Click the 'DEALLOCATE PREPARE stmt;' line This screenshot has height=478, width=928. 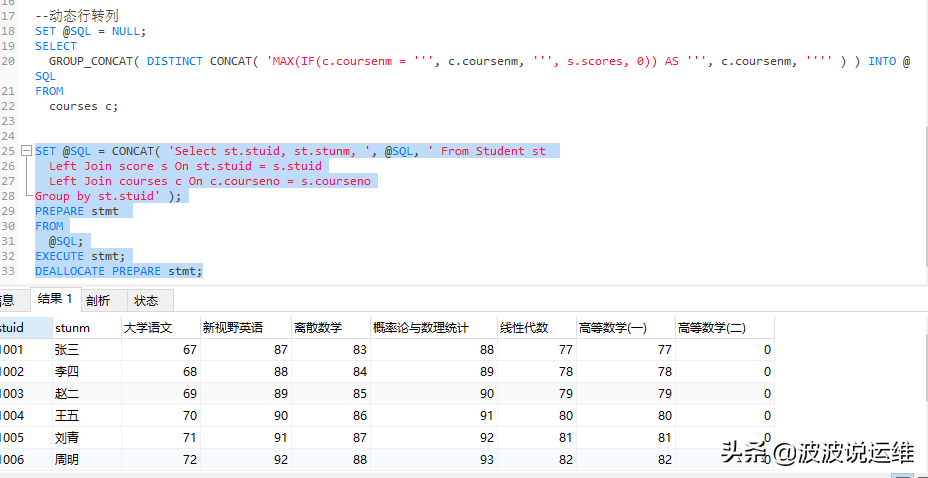point(119,272)
